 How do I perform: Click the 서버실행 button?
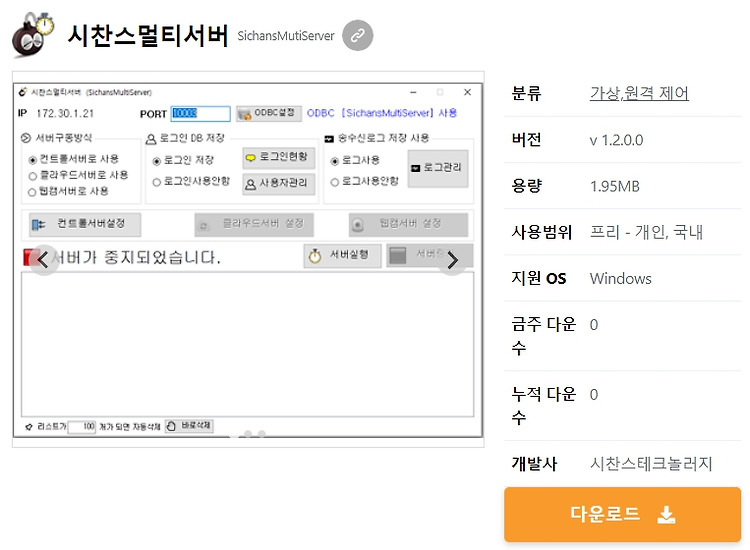pos(342,255)
